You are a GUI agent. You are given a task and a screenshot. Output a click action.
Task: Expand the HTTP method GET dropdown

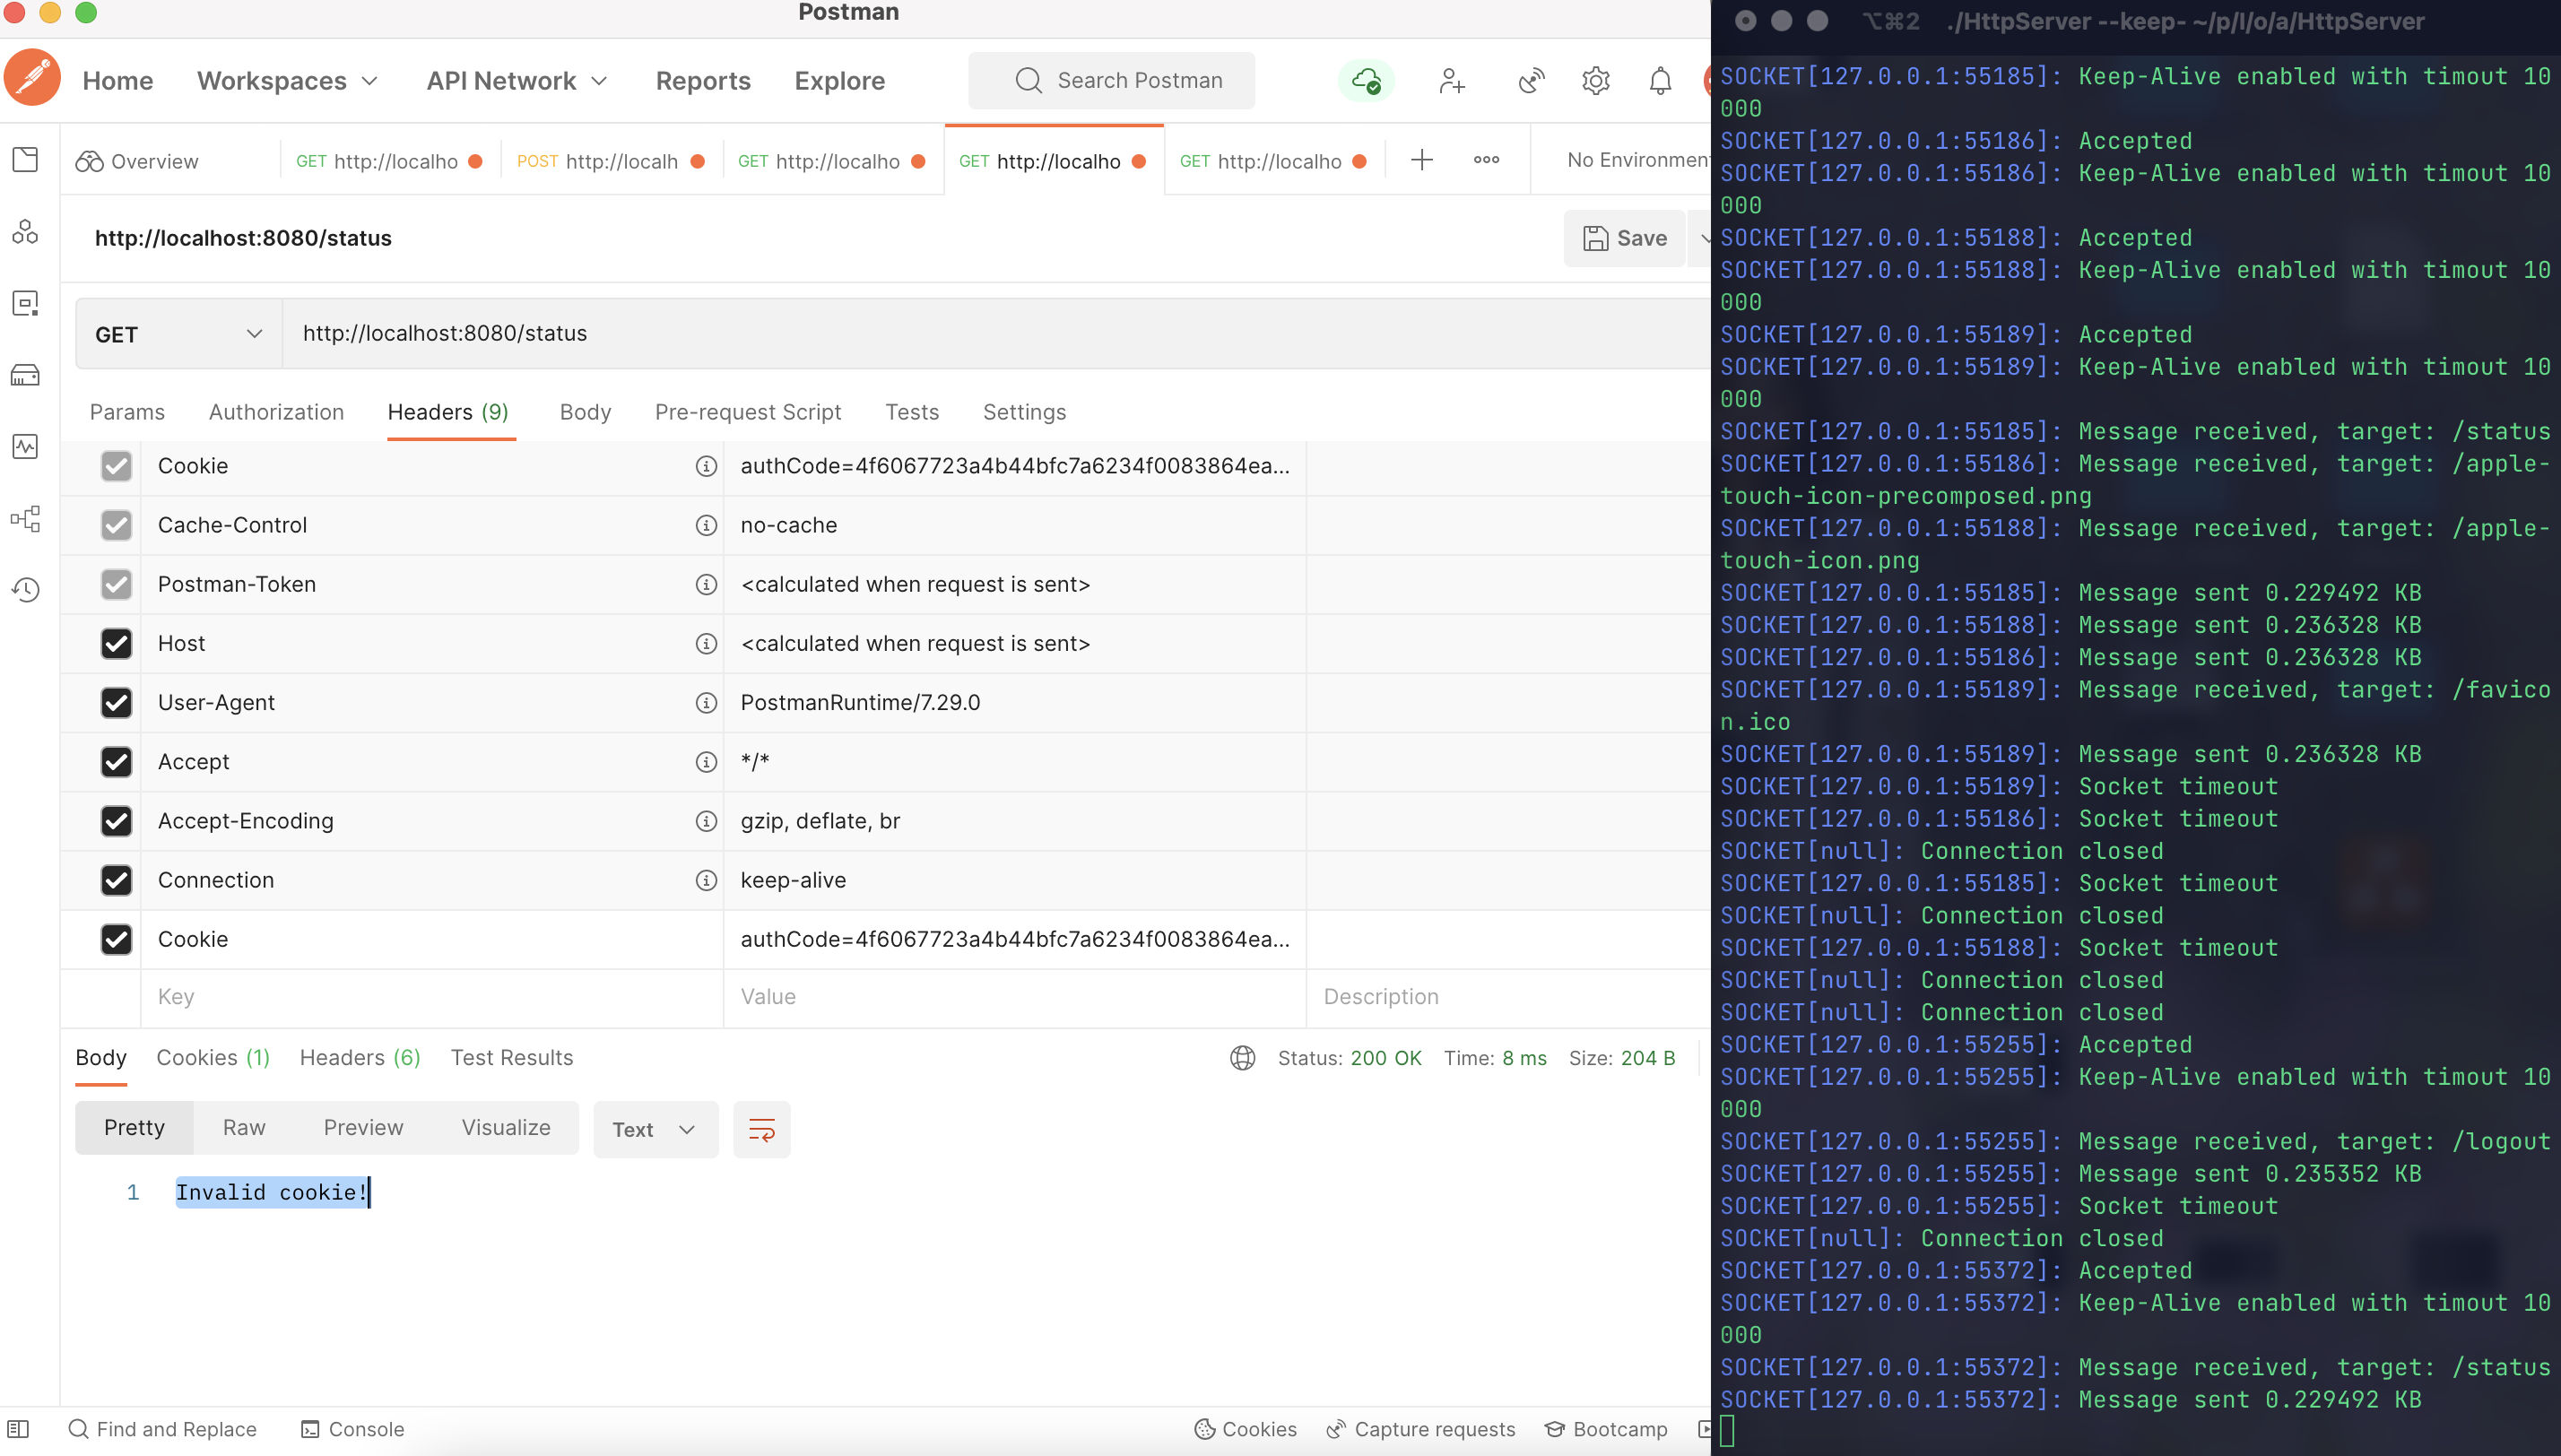click(178, 334)
